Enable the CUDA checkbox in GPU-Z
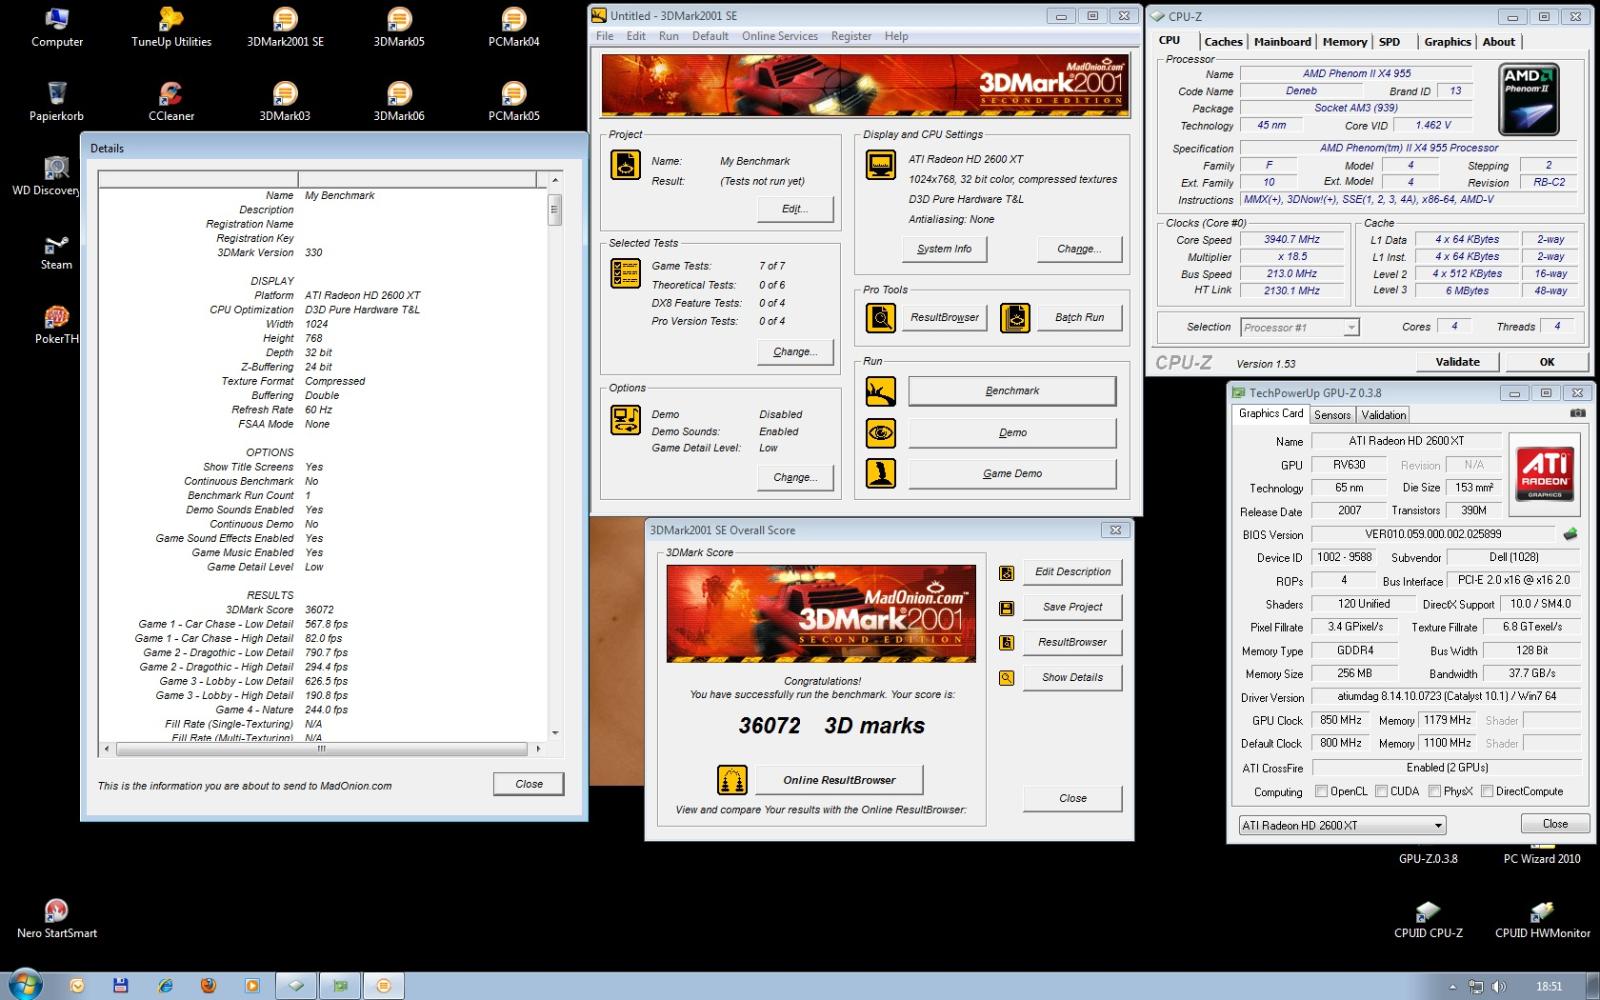1600x1000 pixels. [1381, 791]
